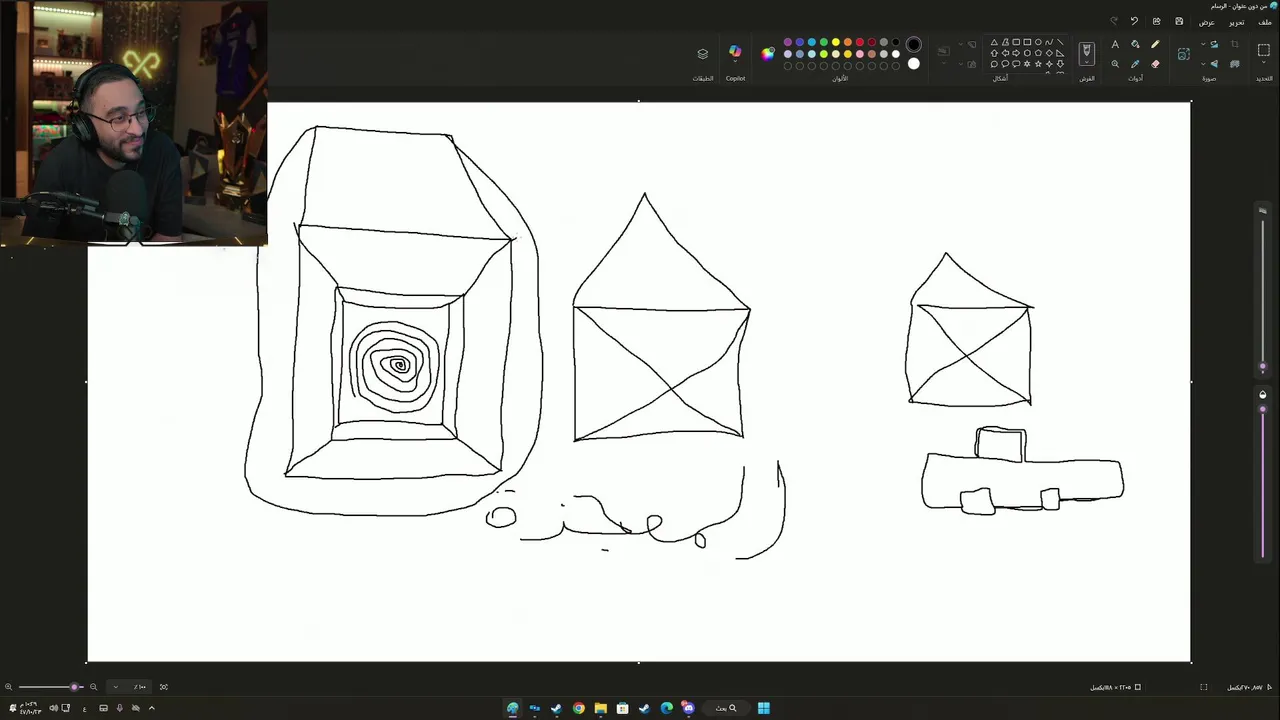Click the Crop image icon
The image size is (1280, 720).
coord(1235,44)
